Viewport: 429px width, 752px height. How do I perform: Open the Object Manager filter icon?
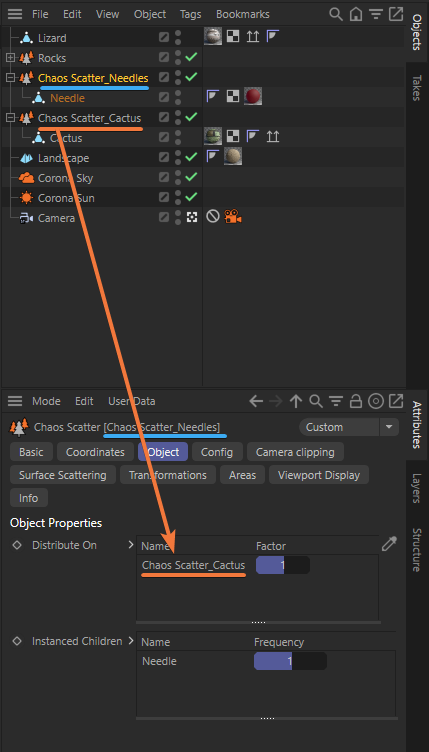376,14
